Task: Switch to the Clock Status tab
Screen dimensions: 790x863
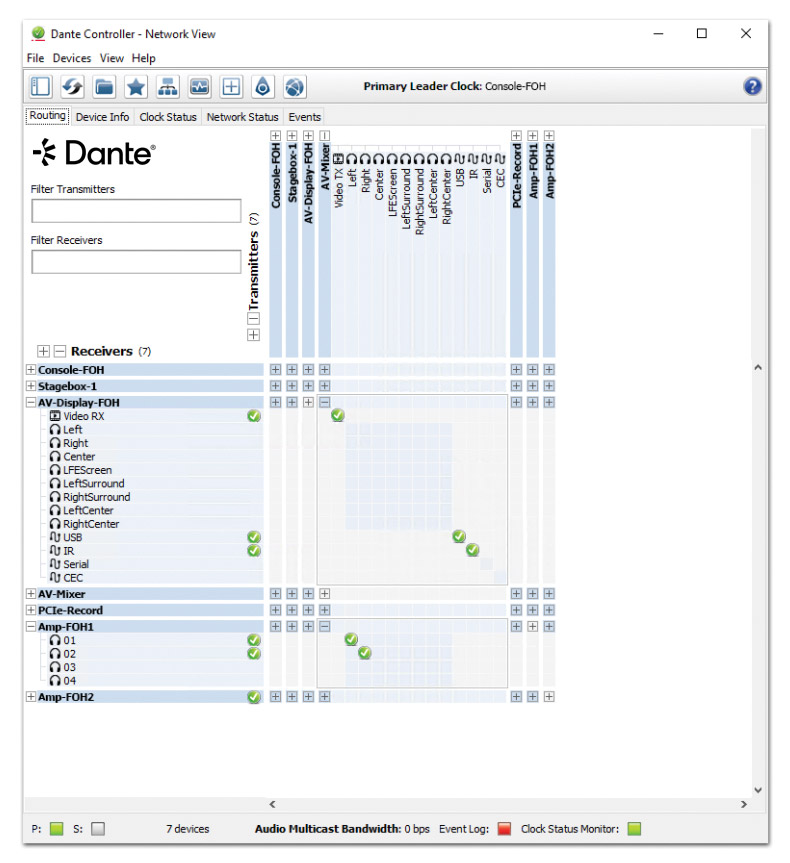Action: coord(168,117)
